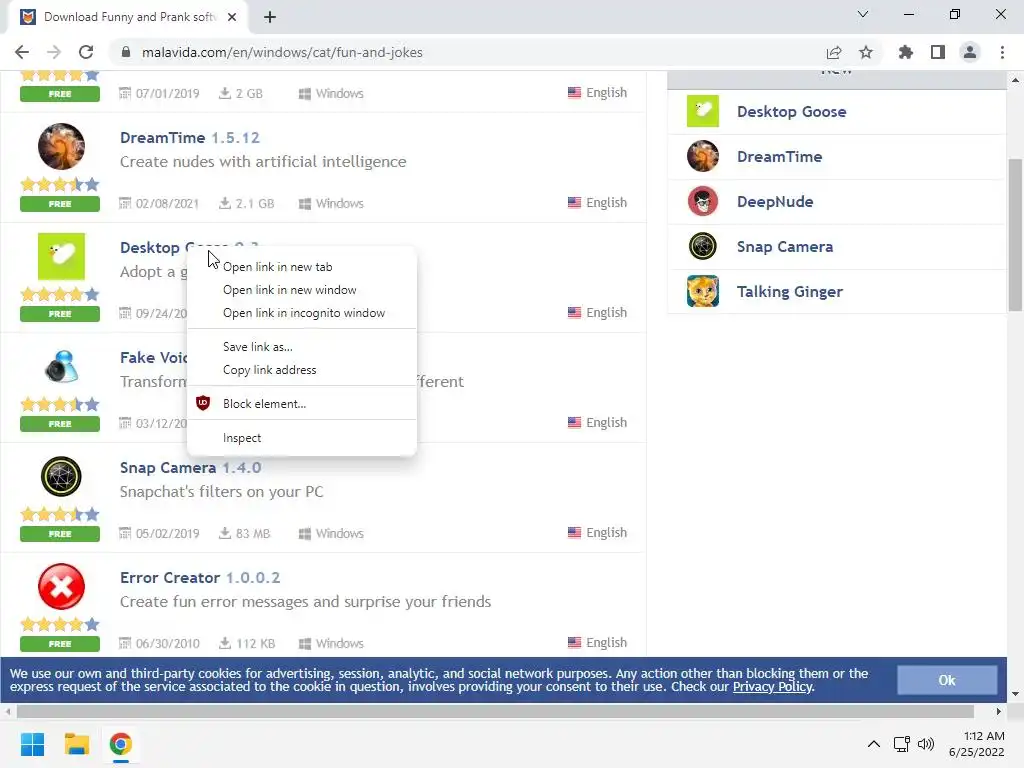Open the tab search chevron
This screenshot has width=1024, height=768.
tap(863, 14)
